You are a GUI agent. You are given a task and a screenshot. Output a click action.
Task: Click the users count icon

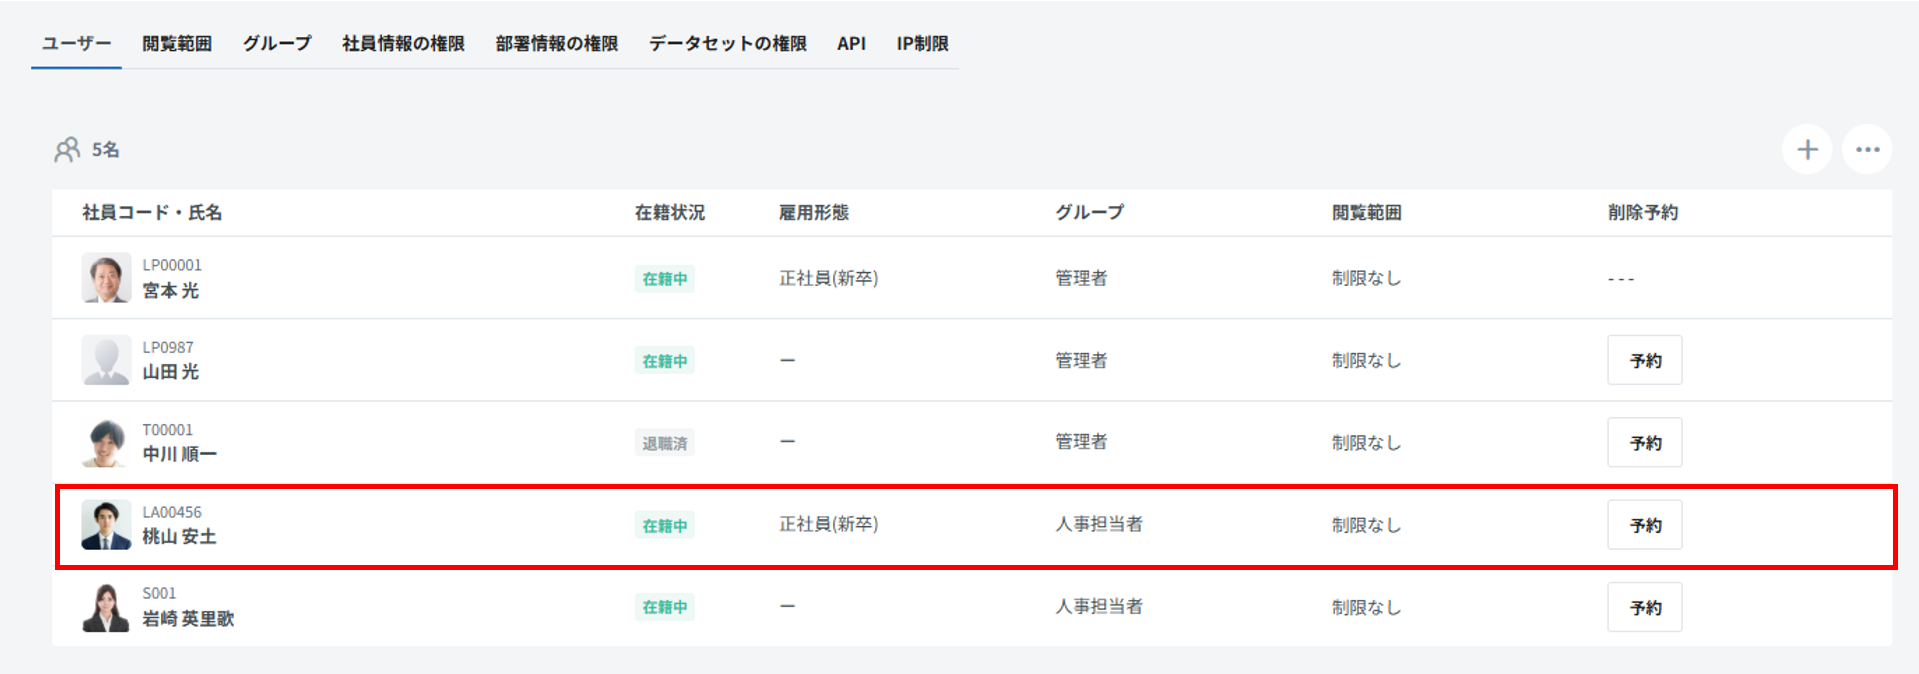tap(67, 150)
